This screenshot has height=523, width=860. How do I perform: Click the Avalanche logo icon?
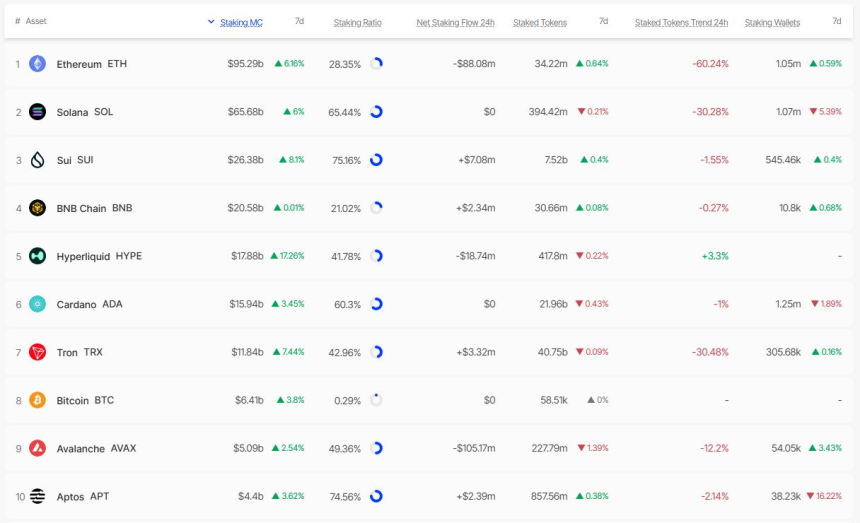click(x=37, y=448)
